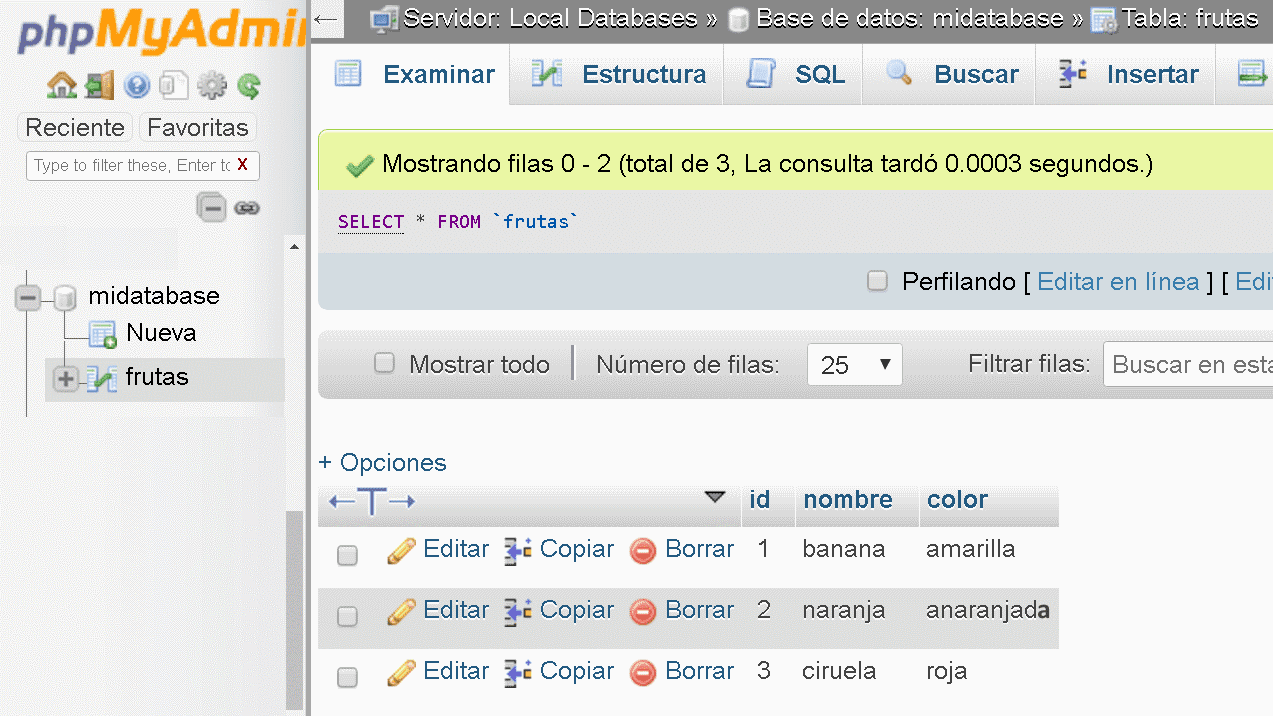This screenshot has height=716, width=1273.
Task: Open the Número de filas dropdown
Action: tap(854, 365)
